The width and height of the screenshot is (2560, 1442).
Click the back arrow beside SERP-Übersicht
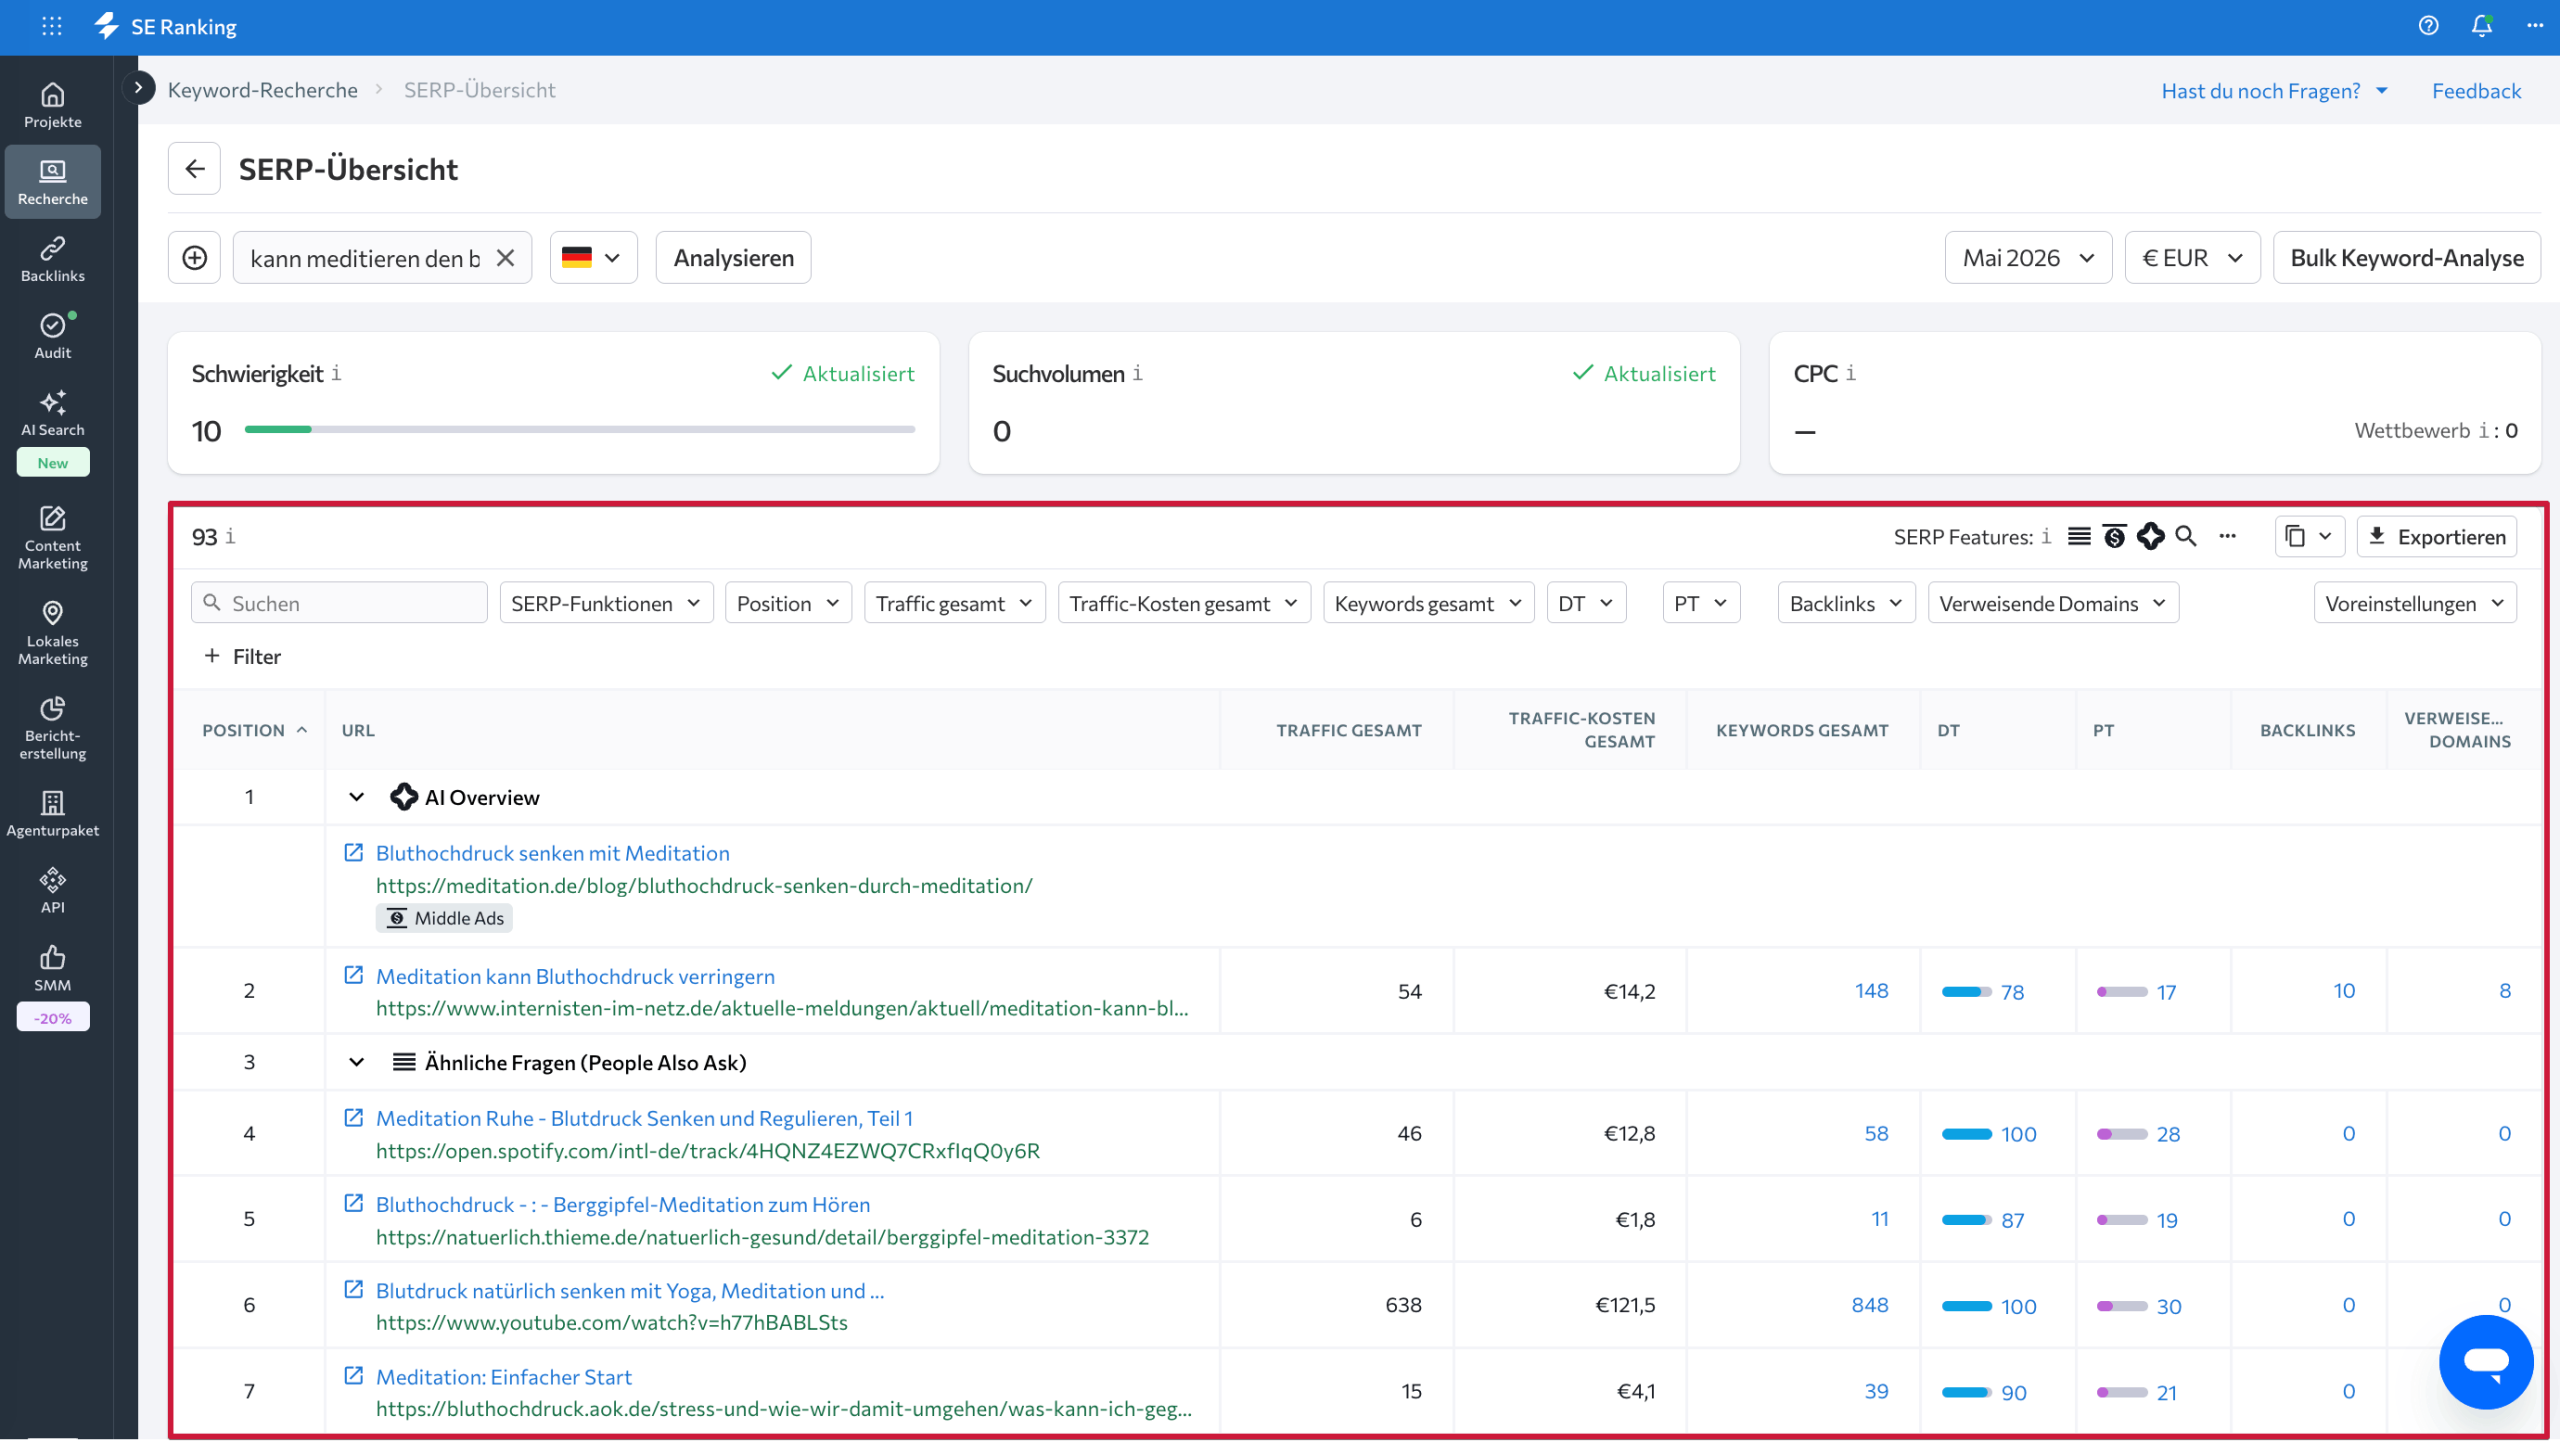pyautogui.click(x=194, y=169)
